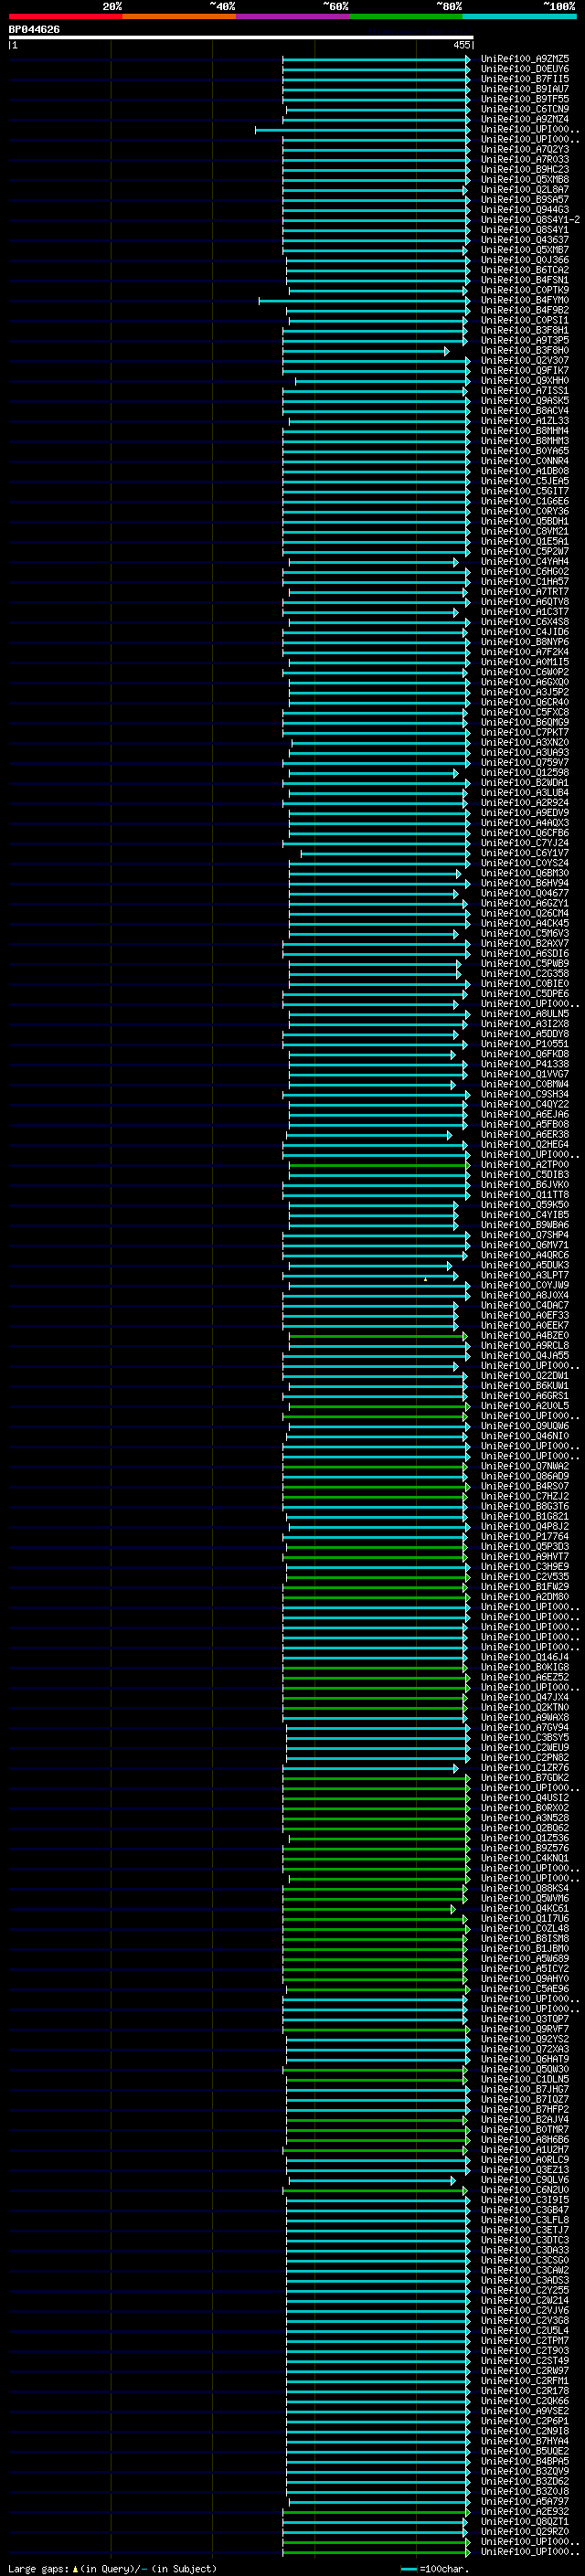
Task: Click the label UniRef100_C6Y1V7
Action: tap(525, 853)
